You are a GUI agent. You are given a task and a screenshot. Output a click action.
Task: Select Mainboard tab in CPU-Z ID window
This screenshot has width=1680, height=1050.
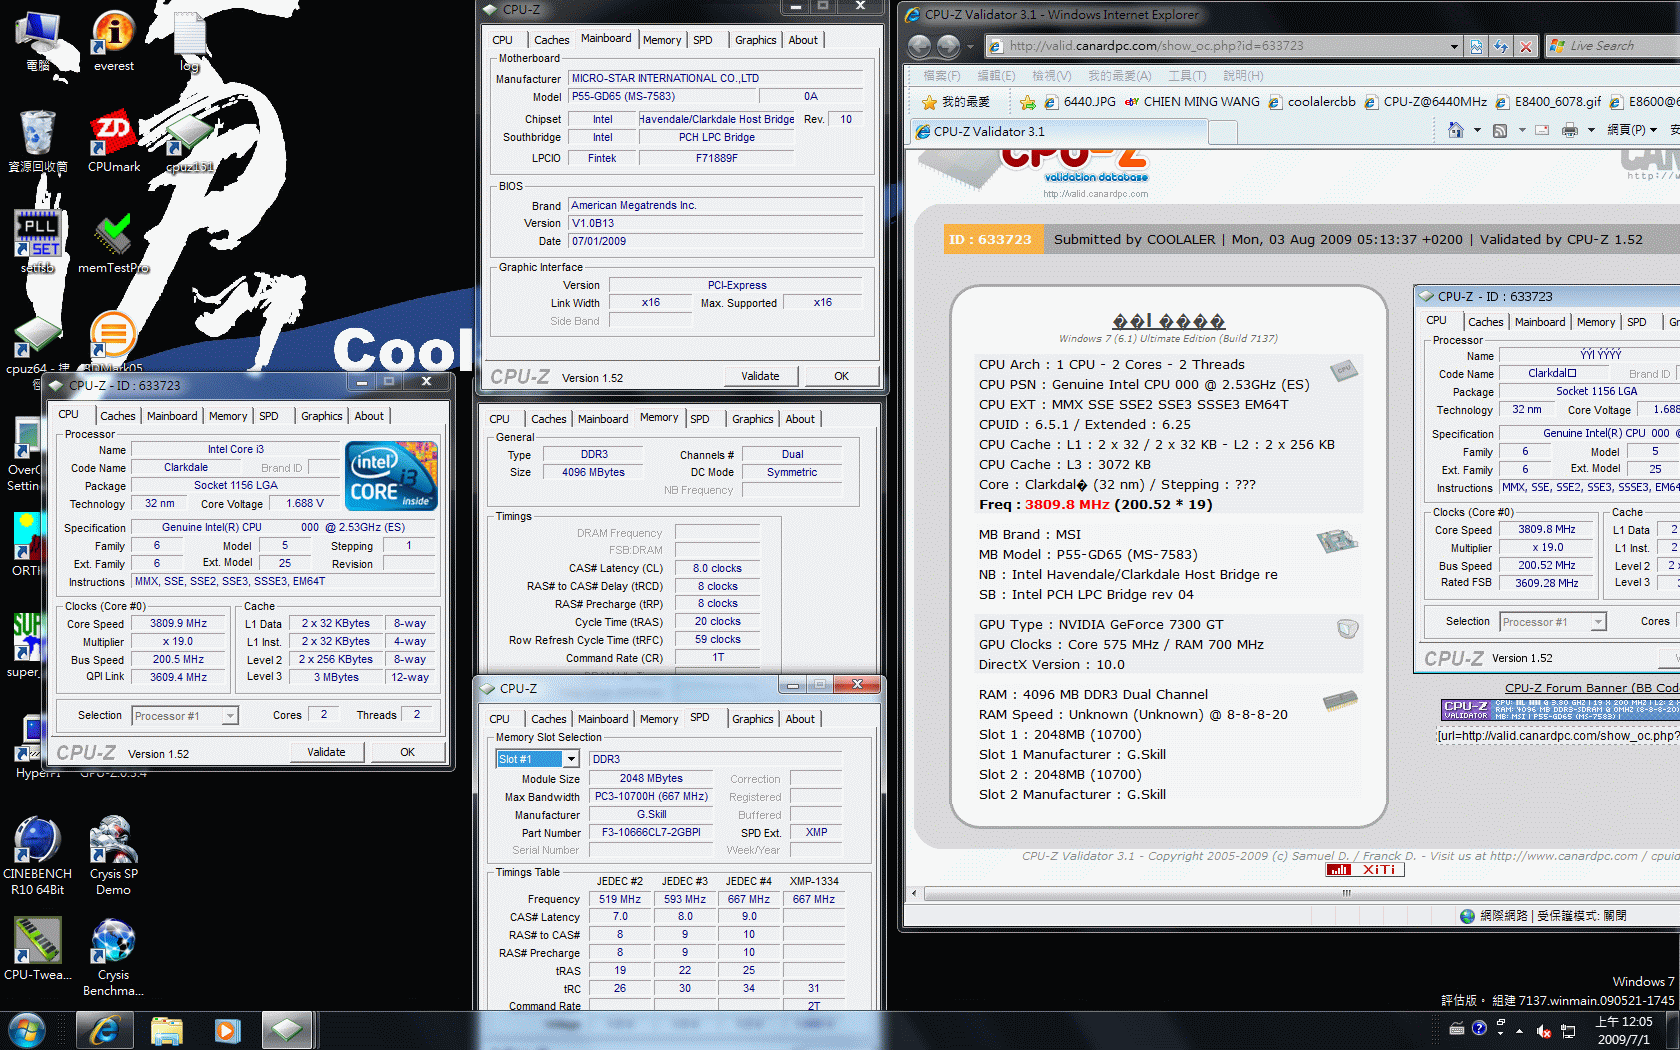[x=172, y=416]
